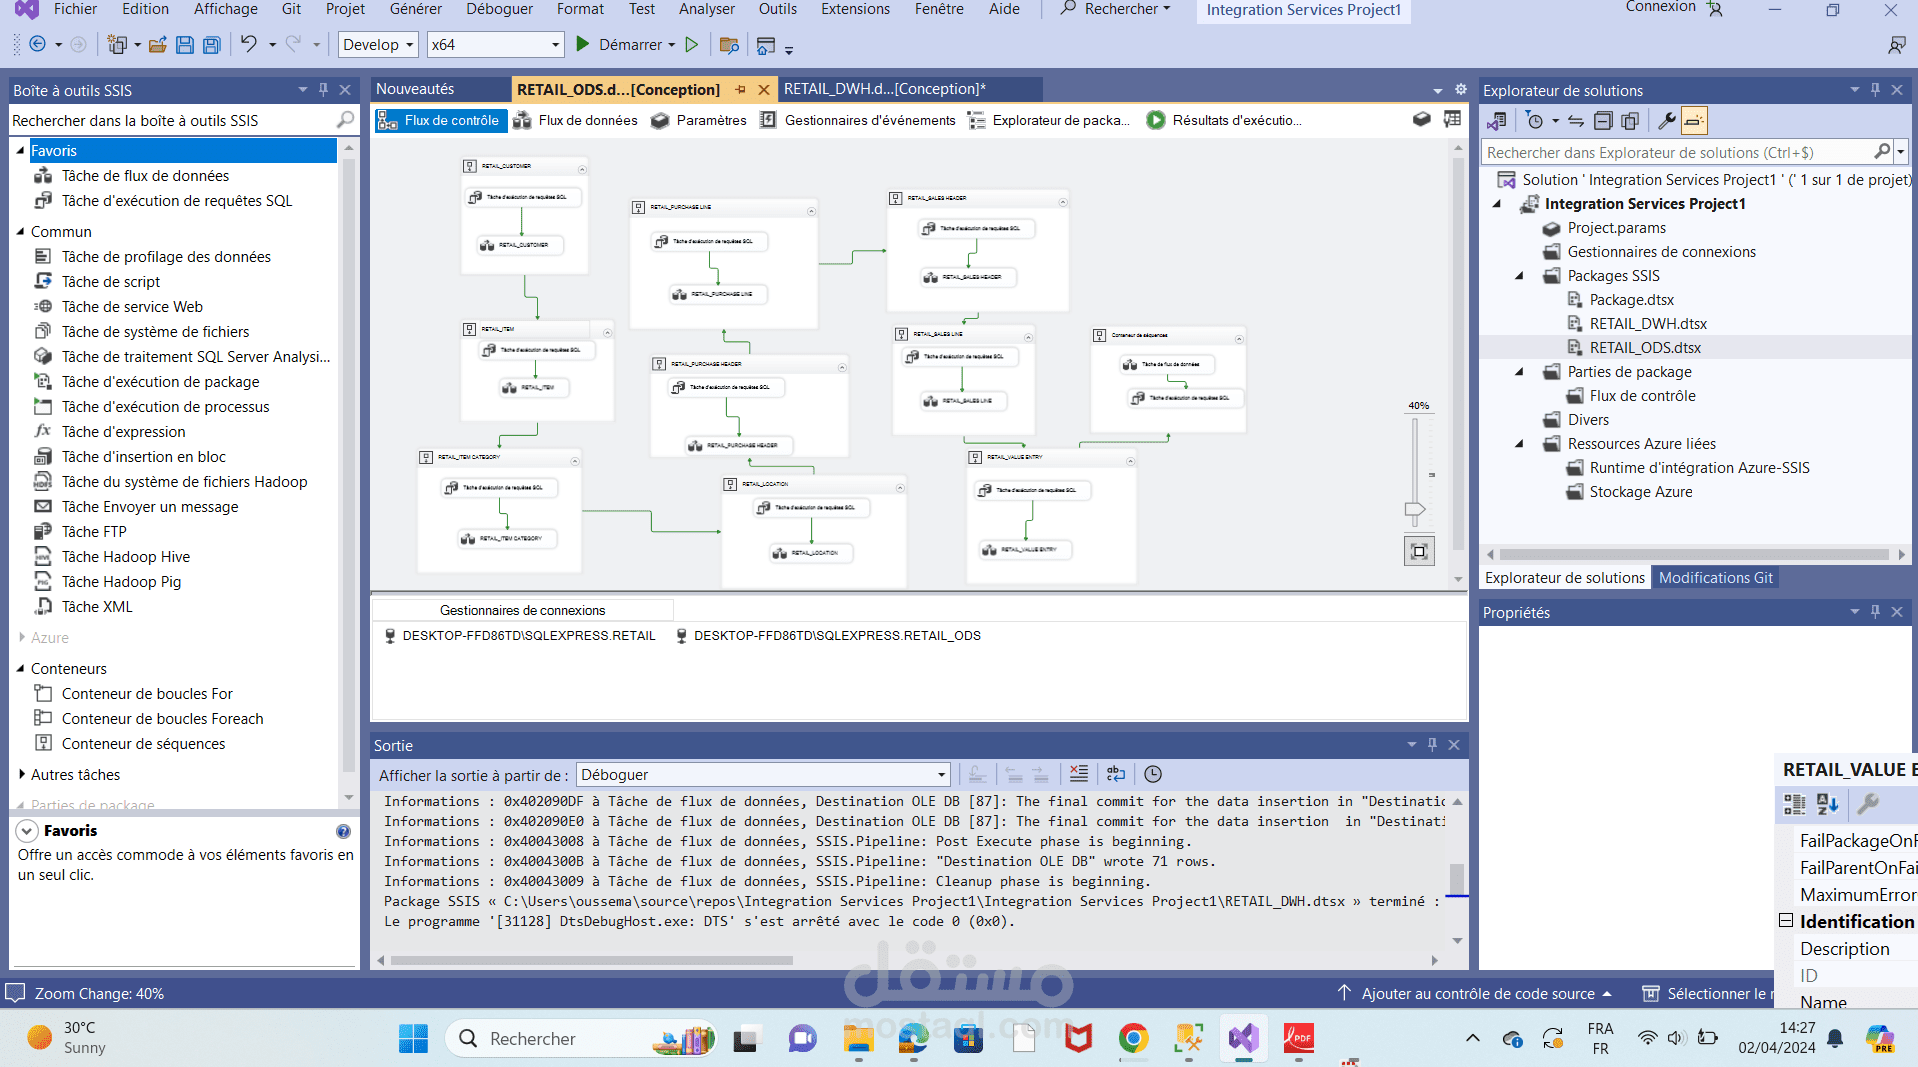Clear all output with the red-X list icon

point(1079,774)
